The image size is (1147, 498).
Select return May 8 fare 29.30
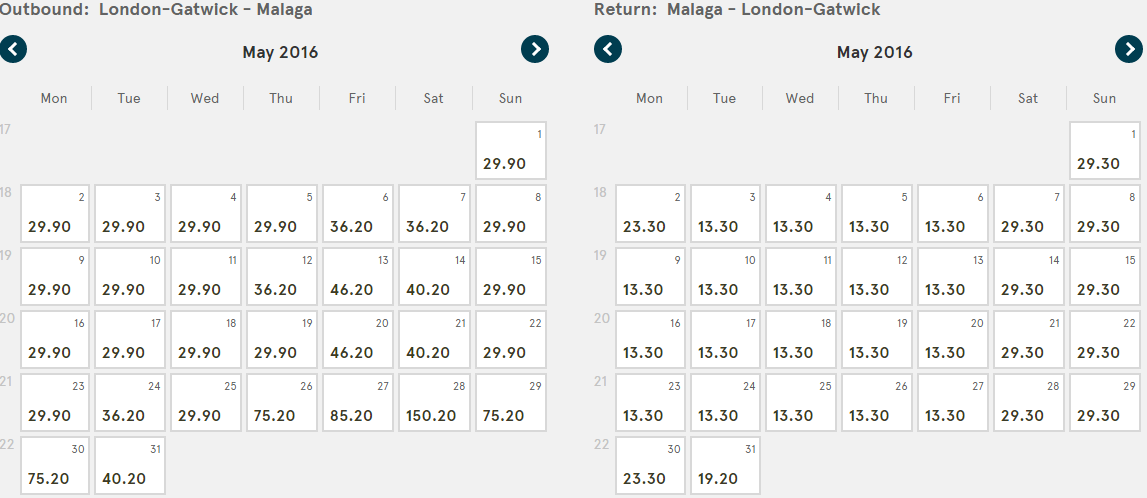(1105, 214)
